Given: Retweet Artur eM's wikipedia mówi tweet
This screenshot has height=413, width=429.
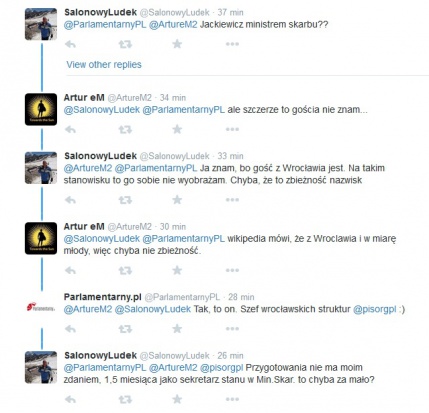Looking at the screenshot, I should tap(125, 270).
